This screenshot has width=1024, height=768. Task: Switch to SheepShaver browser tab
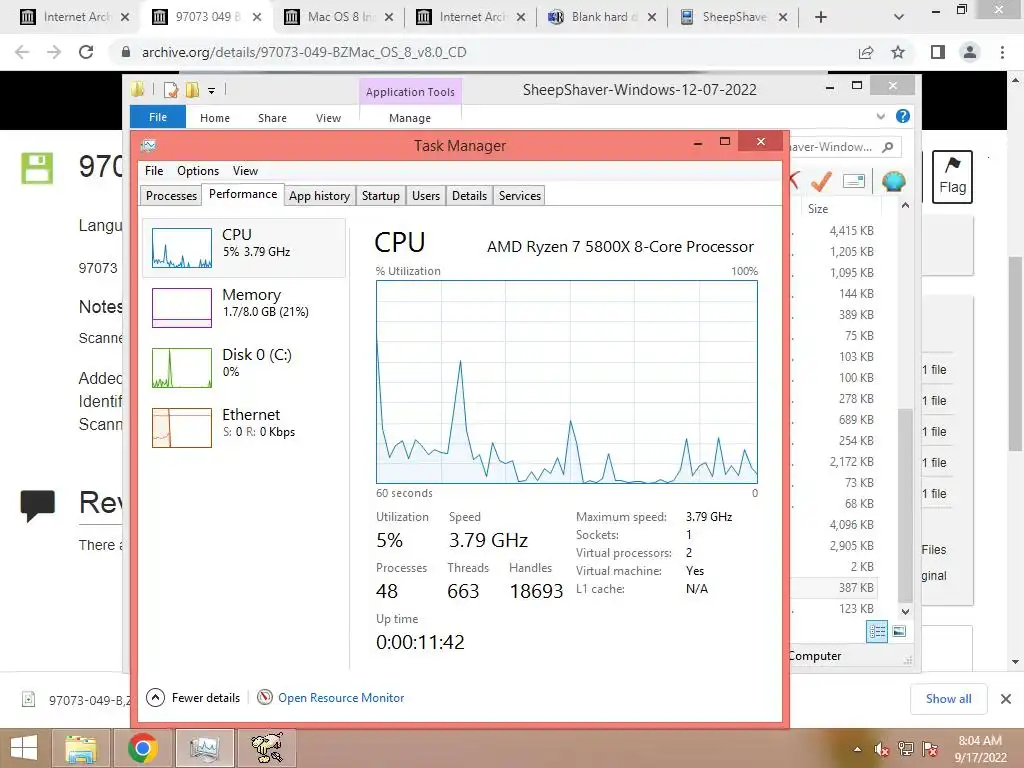click(733, 17)
